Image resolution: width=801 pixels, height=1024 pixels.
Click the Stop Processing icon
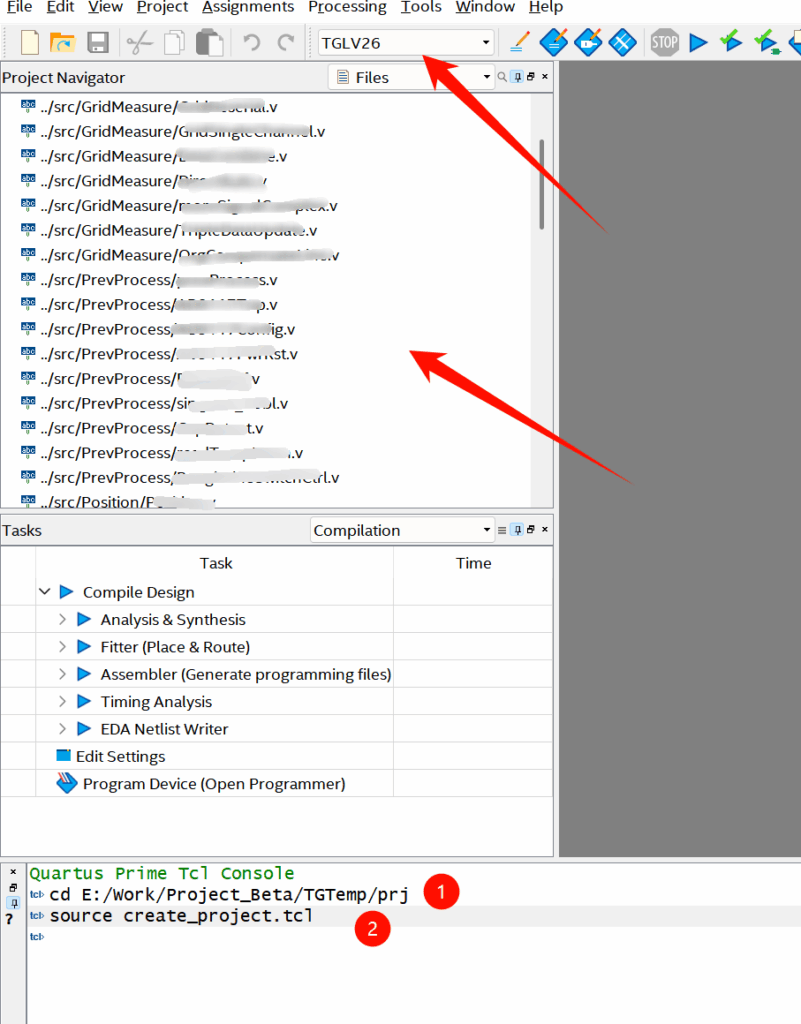(664, 42)
